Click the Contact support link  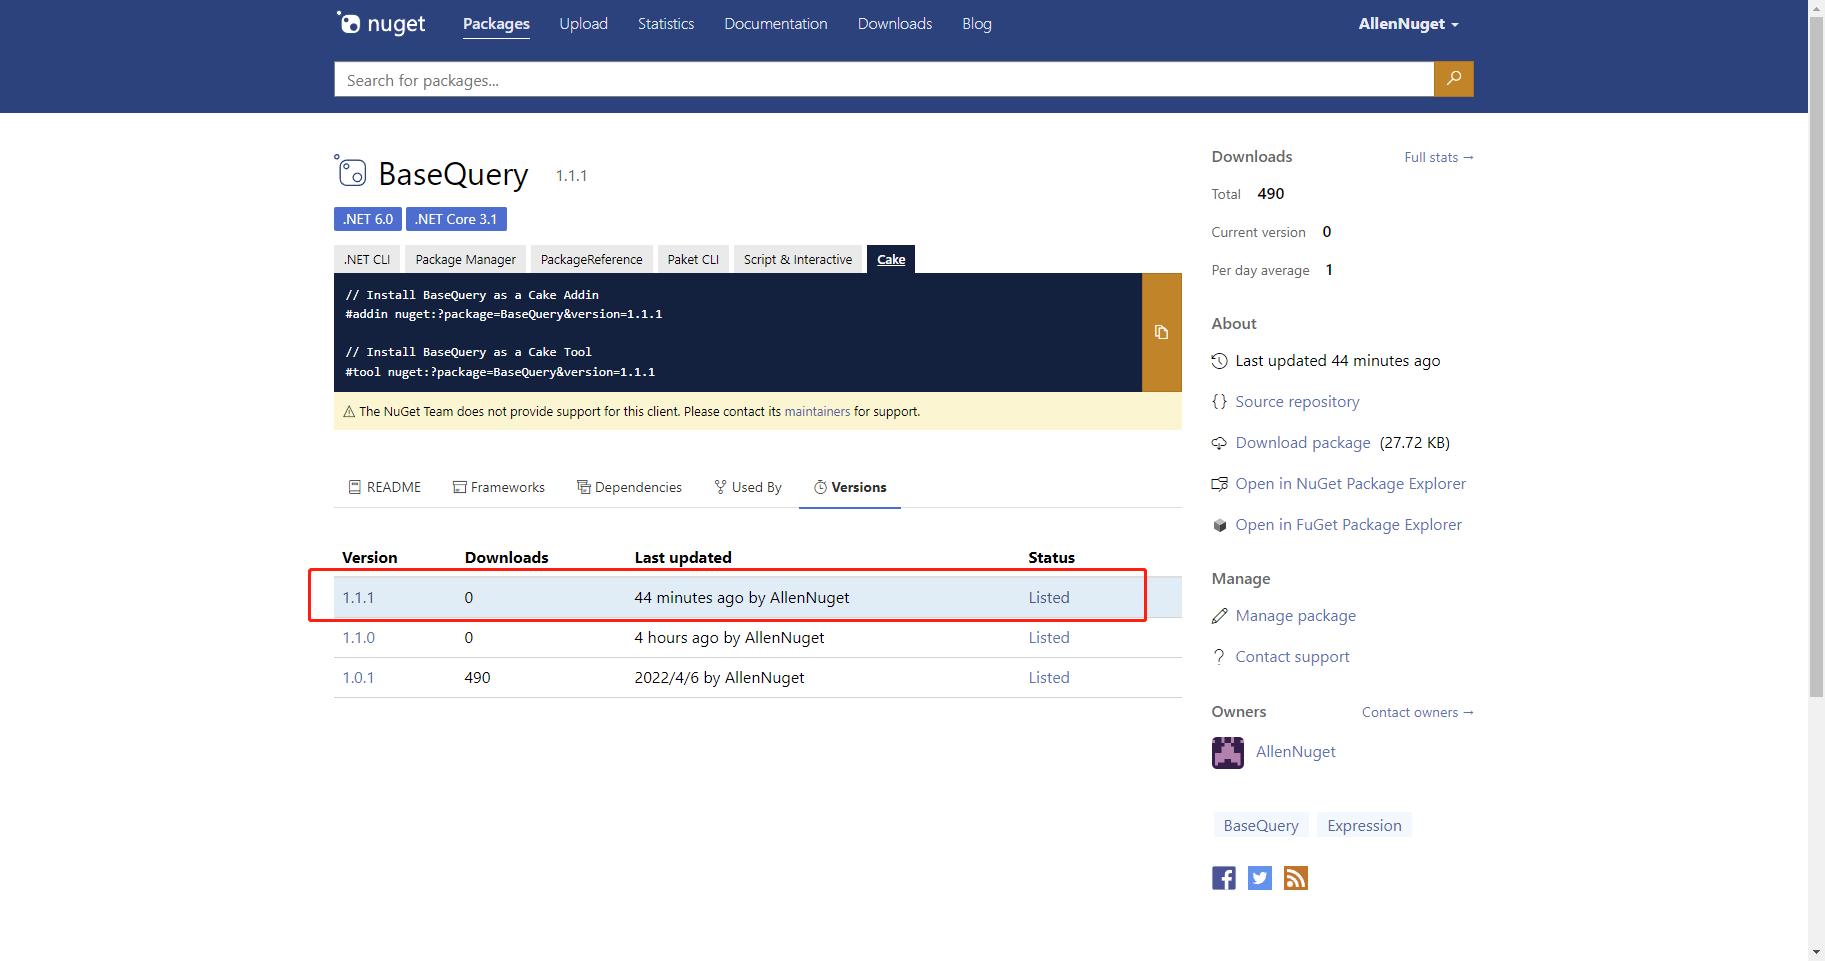tap(1292, 656)
